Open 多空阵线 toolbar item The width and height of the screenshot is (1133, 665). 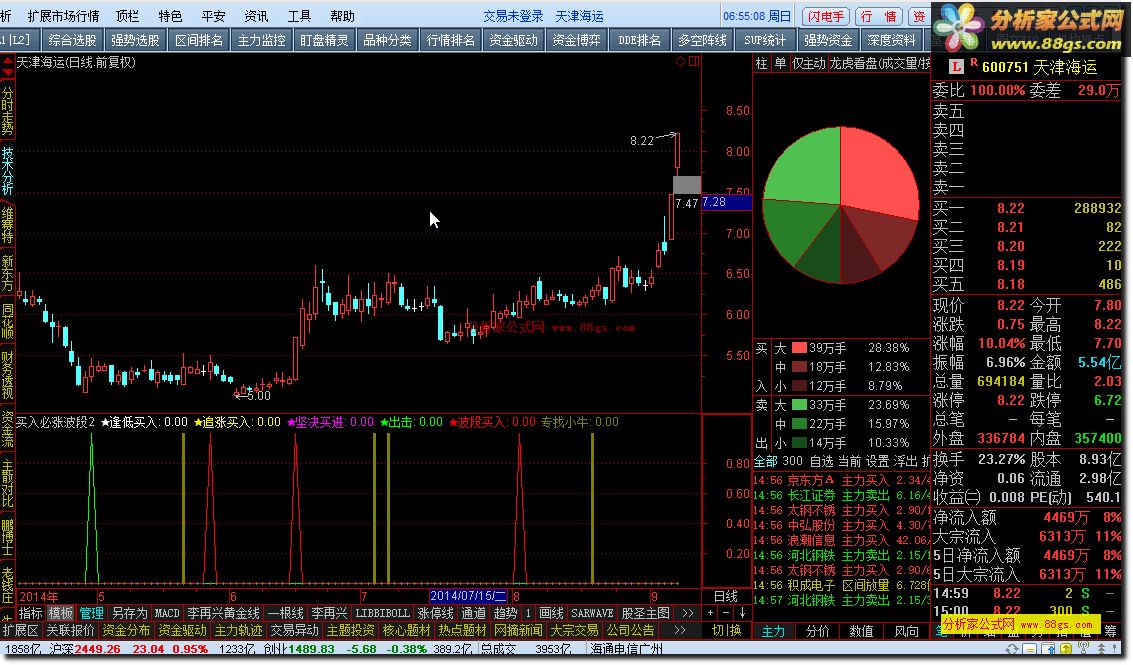[x=702, y=40]
